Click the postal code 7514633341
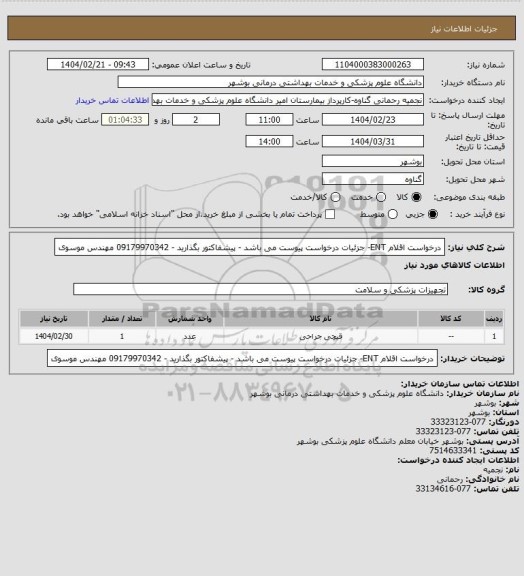Screen dimensions: 524x576 (x=453, y=450)
